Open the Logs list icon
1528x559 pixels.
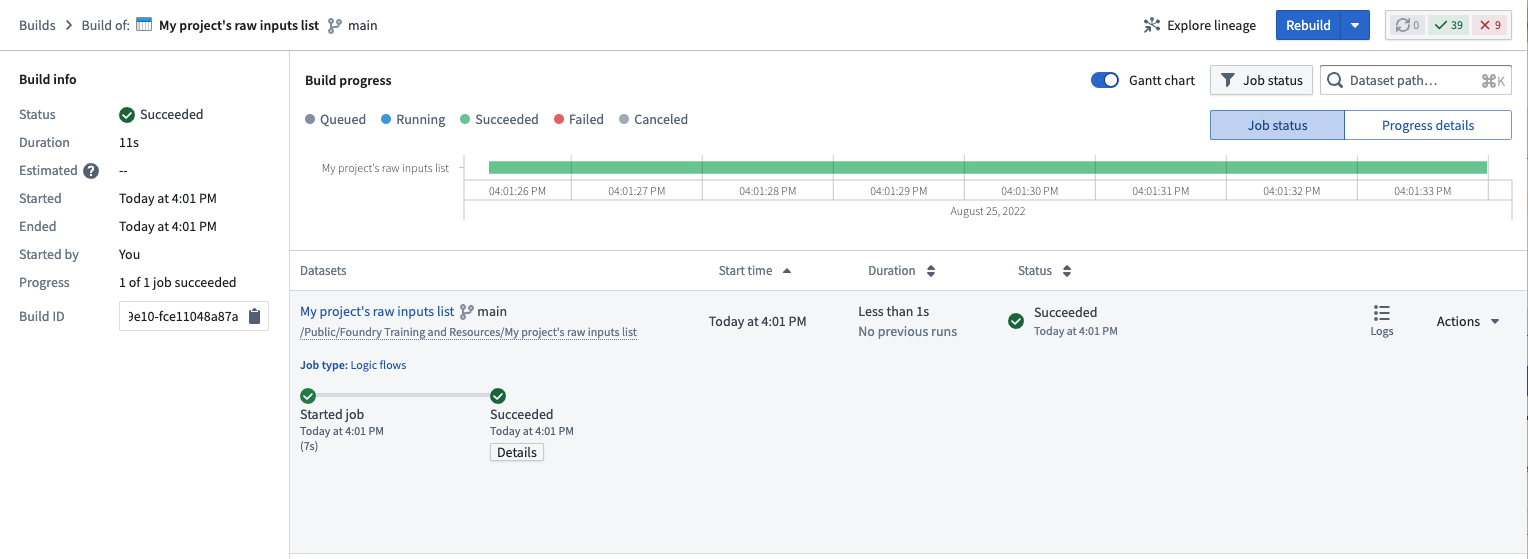point(1382,313)
